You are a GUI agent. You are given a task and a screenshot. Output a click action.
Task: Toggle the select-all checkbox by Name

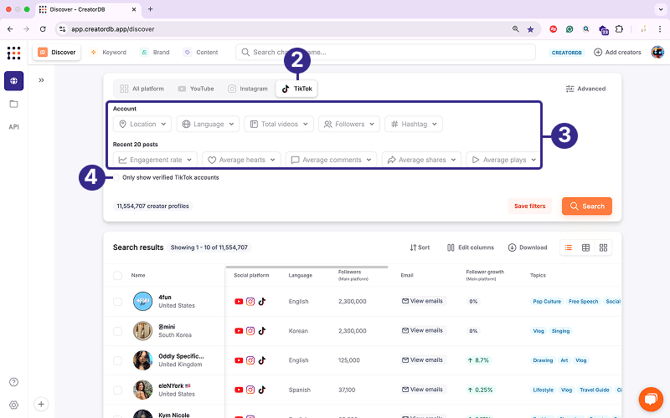point(118,276)
